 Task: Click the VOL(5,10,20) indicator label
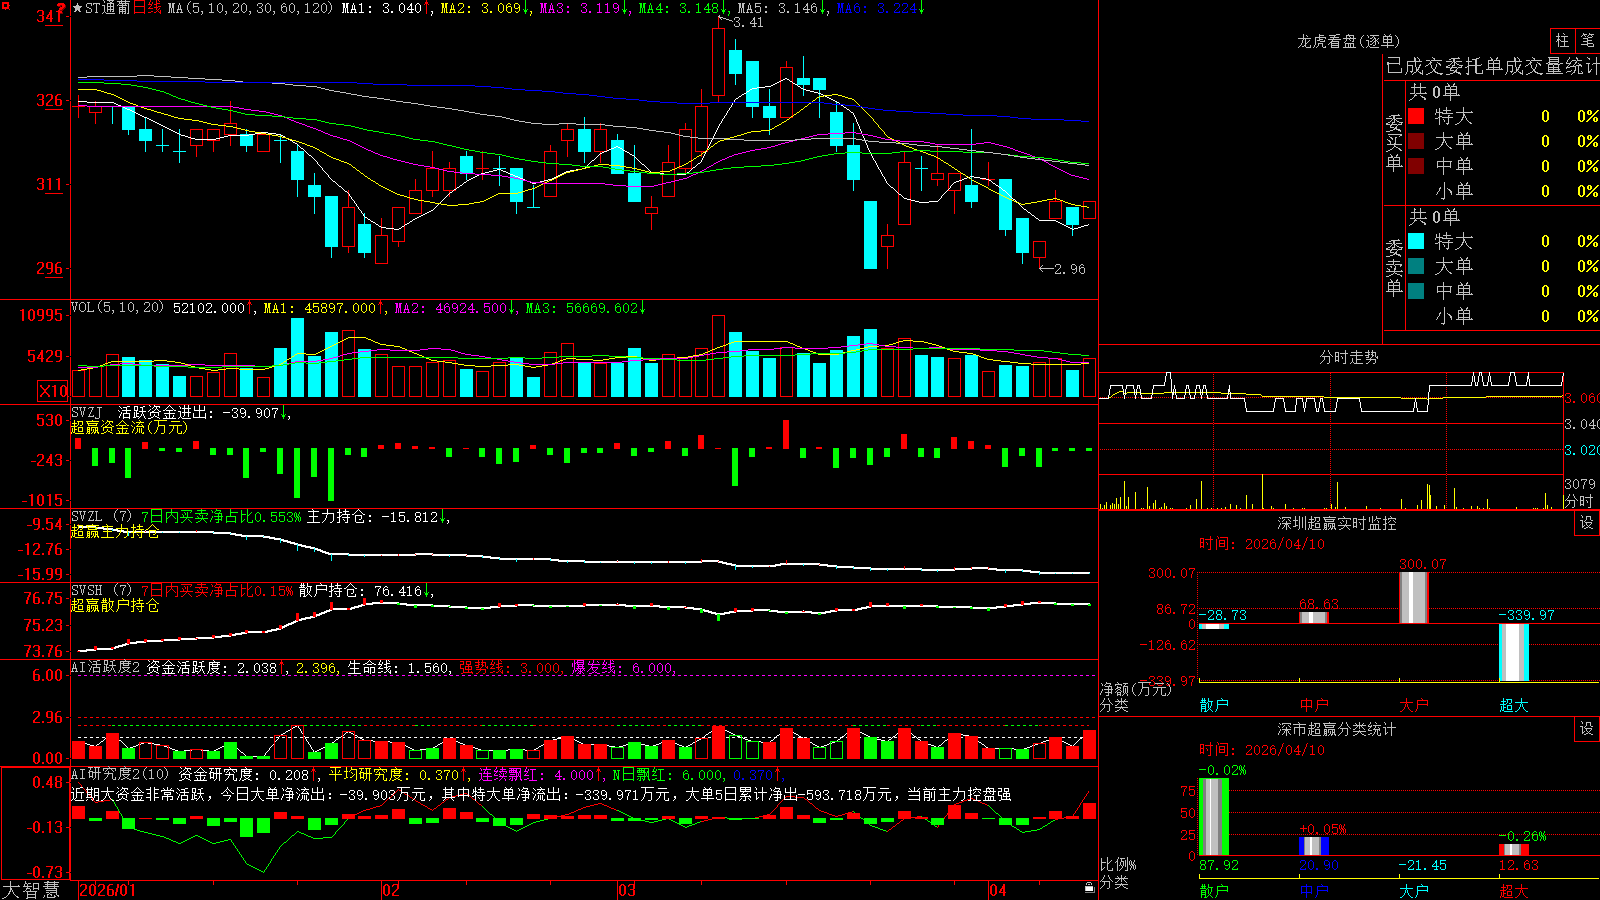click(118, 308)
